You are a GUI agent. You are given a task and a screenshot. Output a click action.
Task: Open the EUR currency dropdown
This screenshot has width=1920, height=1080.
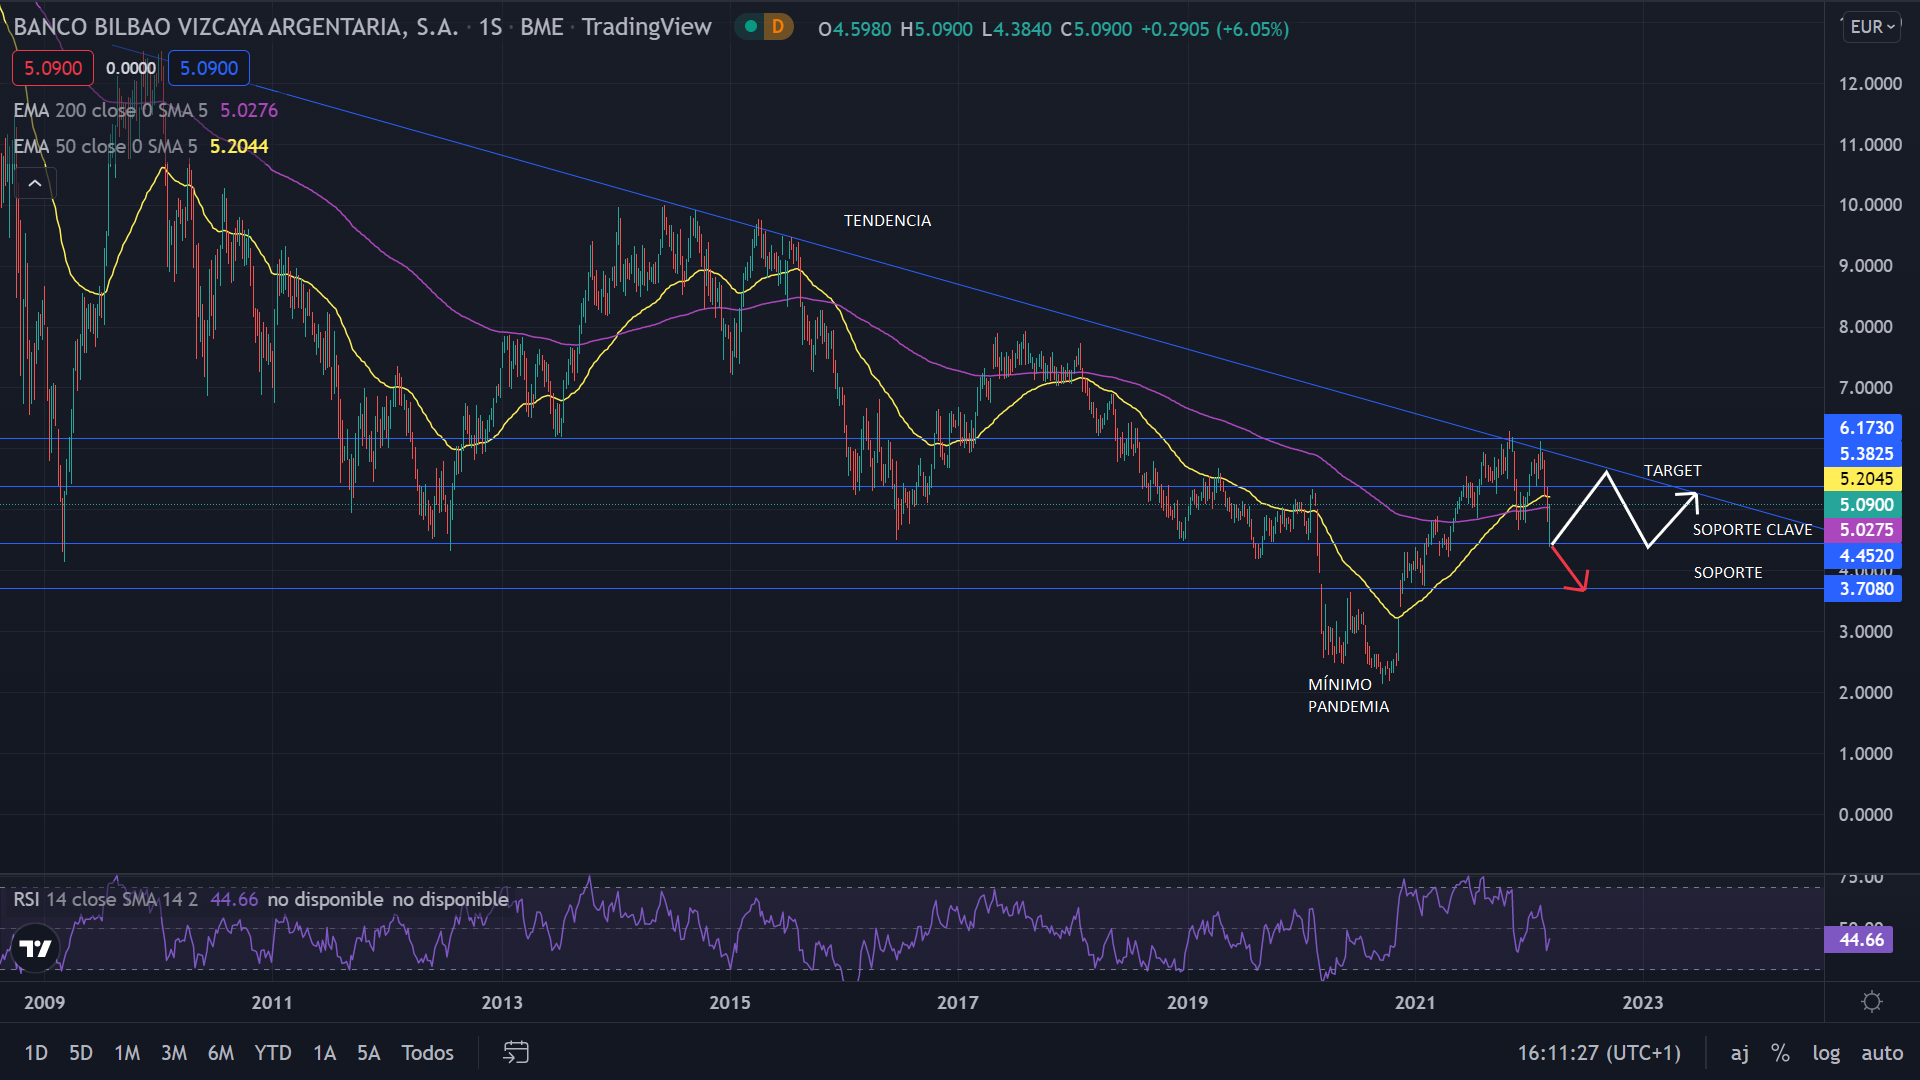click(x=1872, y=27)
